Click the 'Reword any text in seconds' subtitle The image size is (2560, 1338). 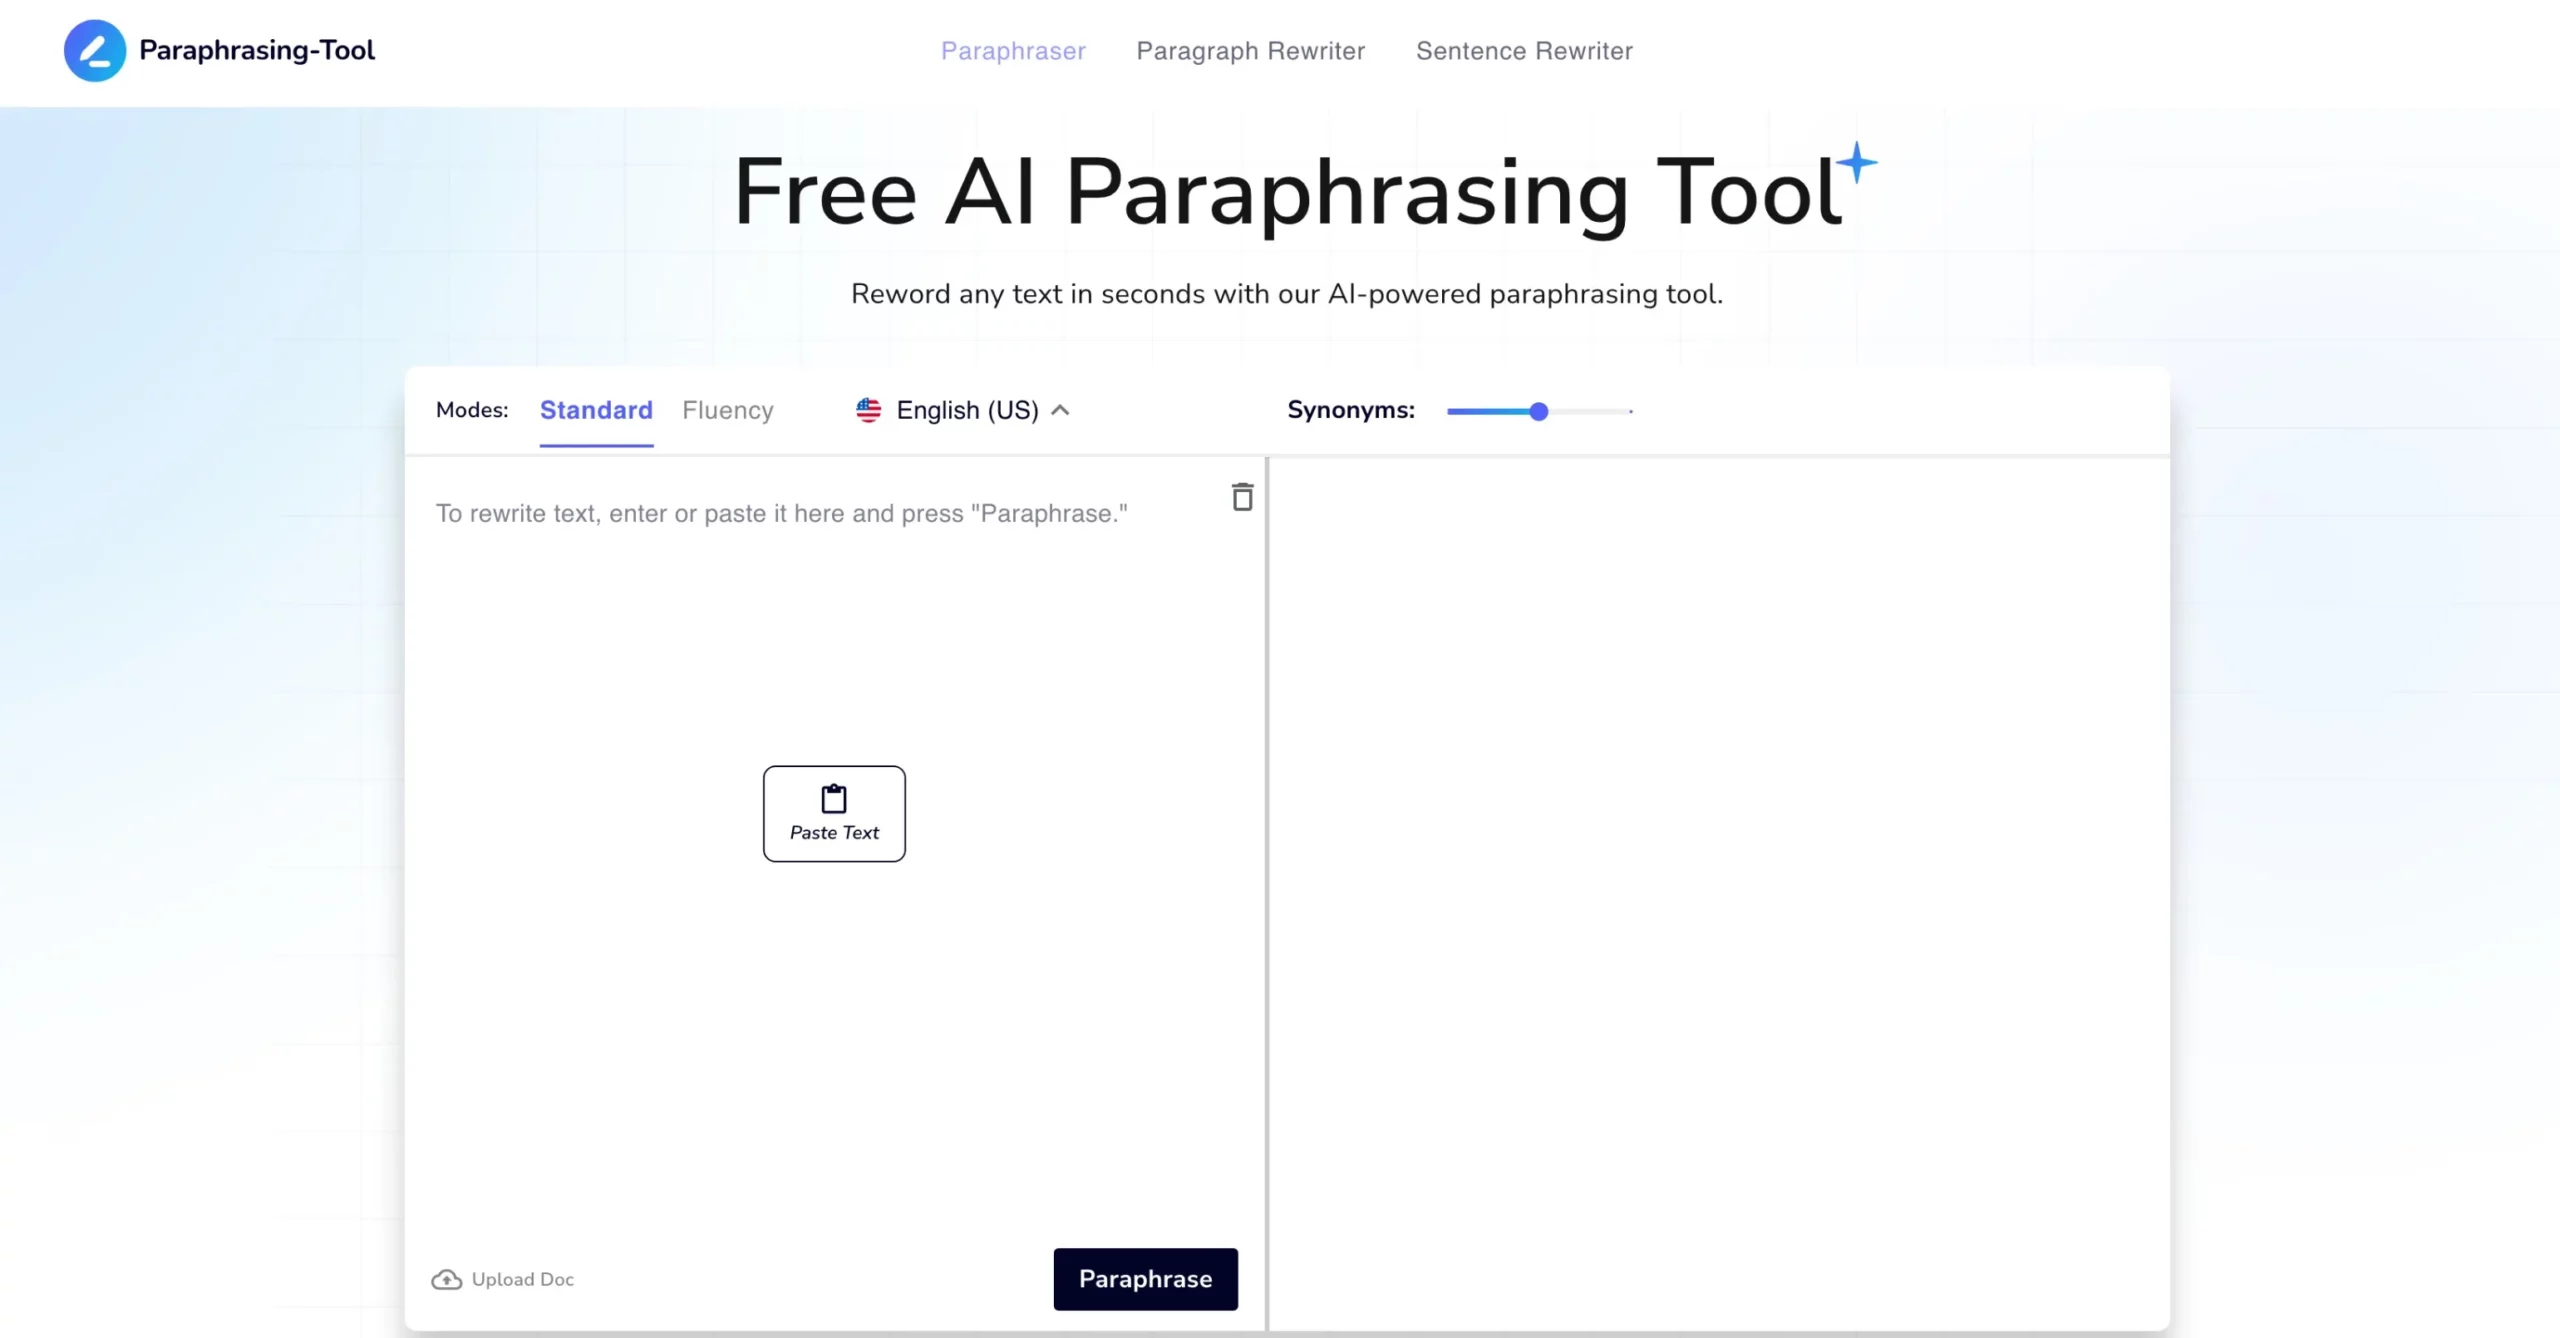point(1287,294)
